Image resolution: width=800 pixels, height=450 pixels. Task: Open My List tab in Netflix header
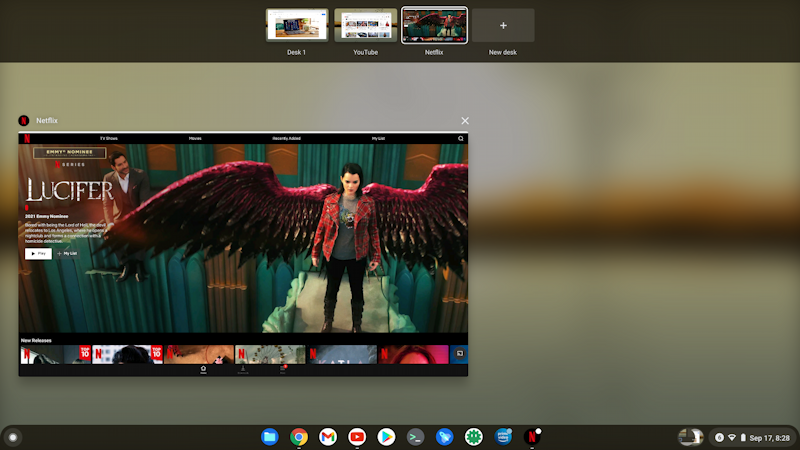click(x=378, y=138)
